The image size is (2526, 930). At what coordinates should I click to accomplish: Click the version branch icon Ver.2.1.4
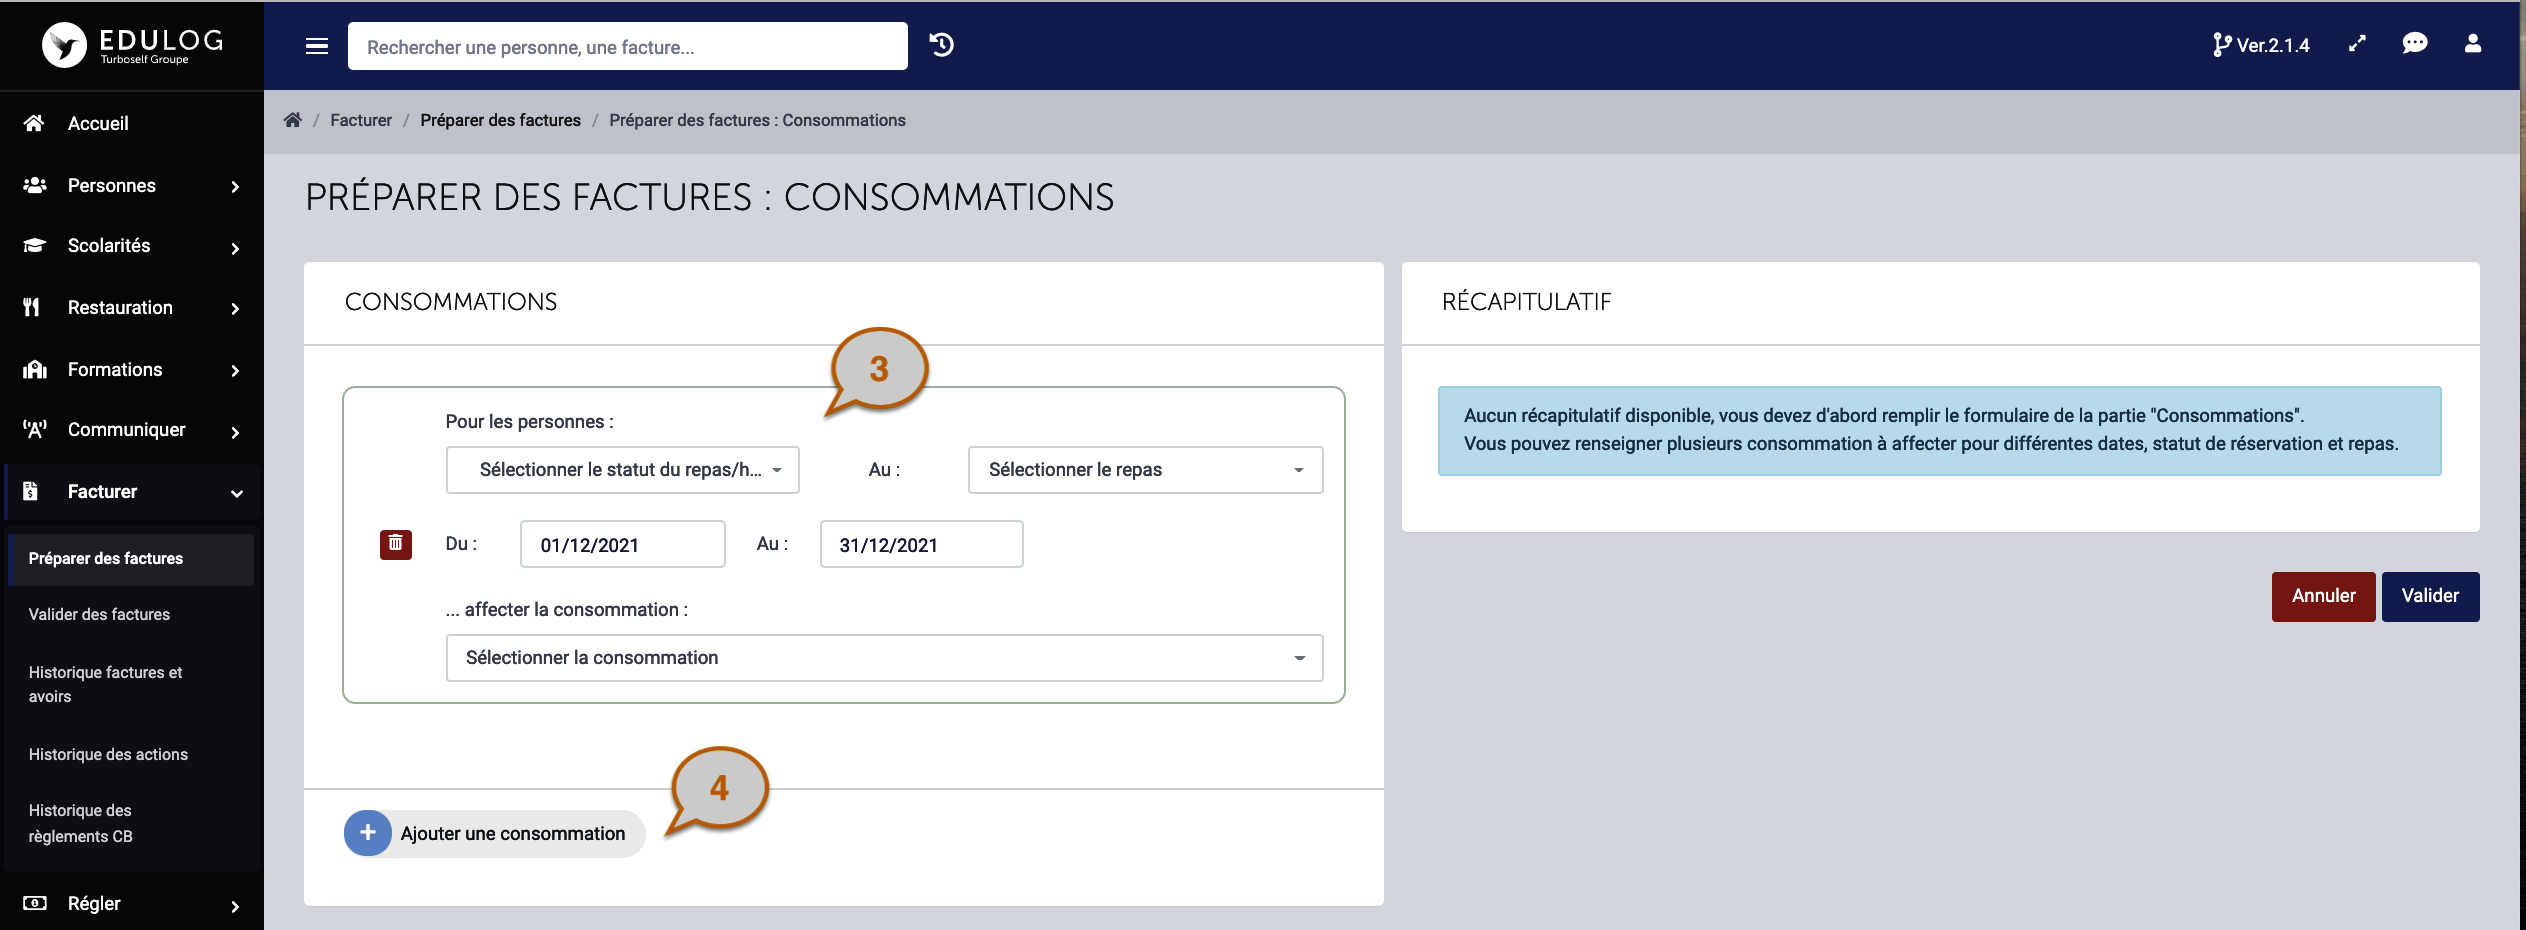click(2261, 45)
